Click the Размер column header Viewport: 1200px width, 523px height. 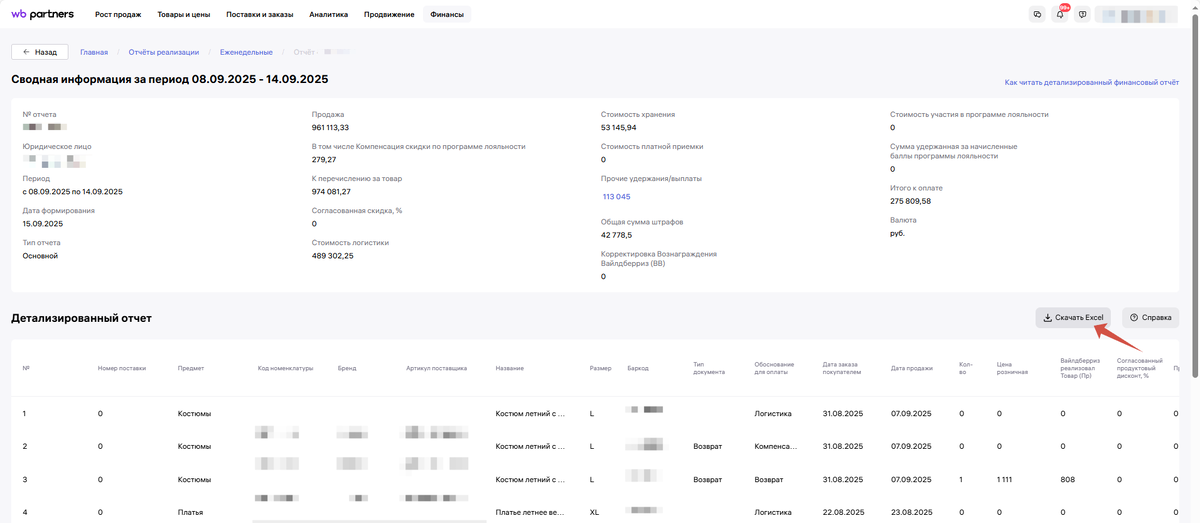point(600,369)
